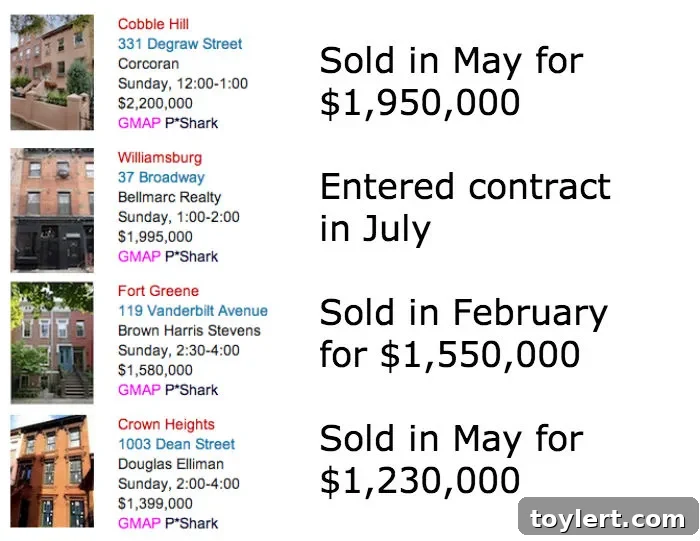This screenshot has width=700, height=541.
Task: Click P*Shark for 37 Broadway
Action: click(x=192, y=256)
